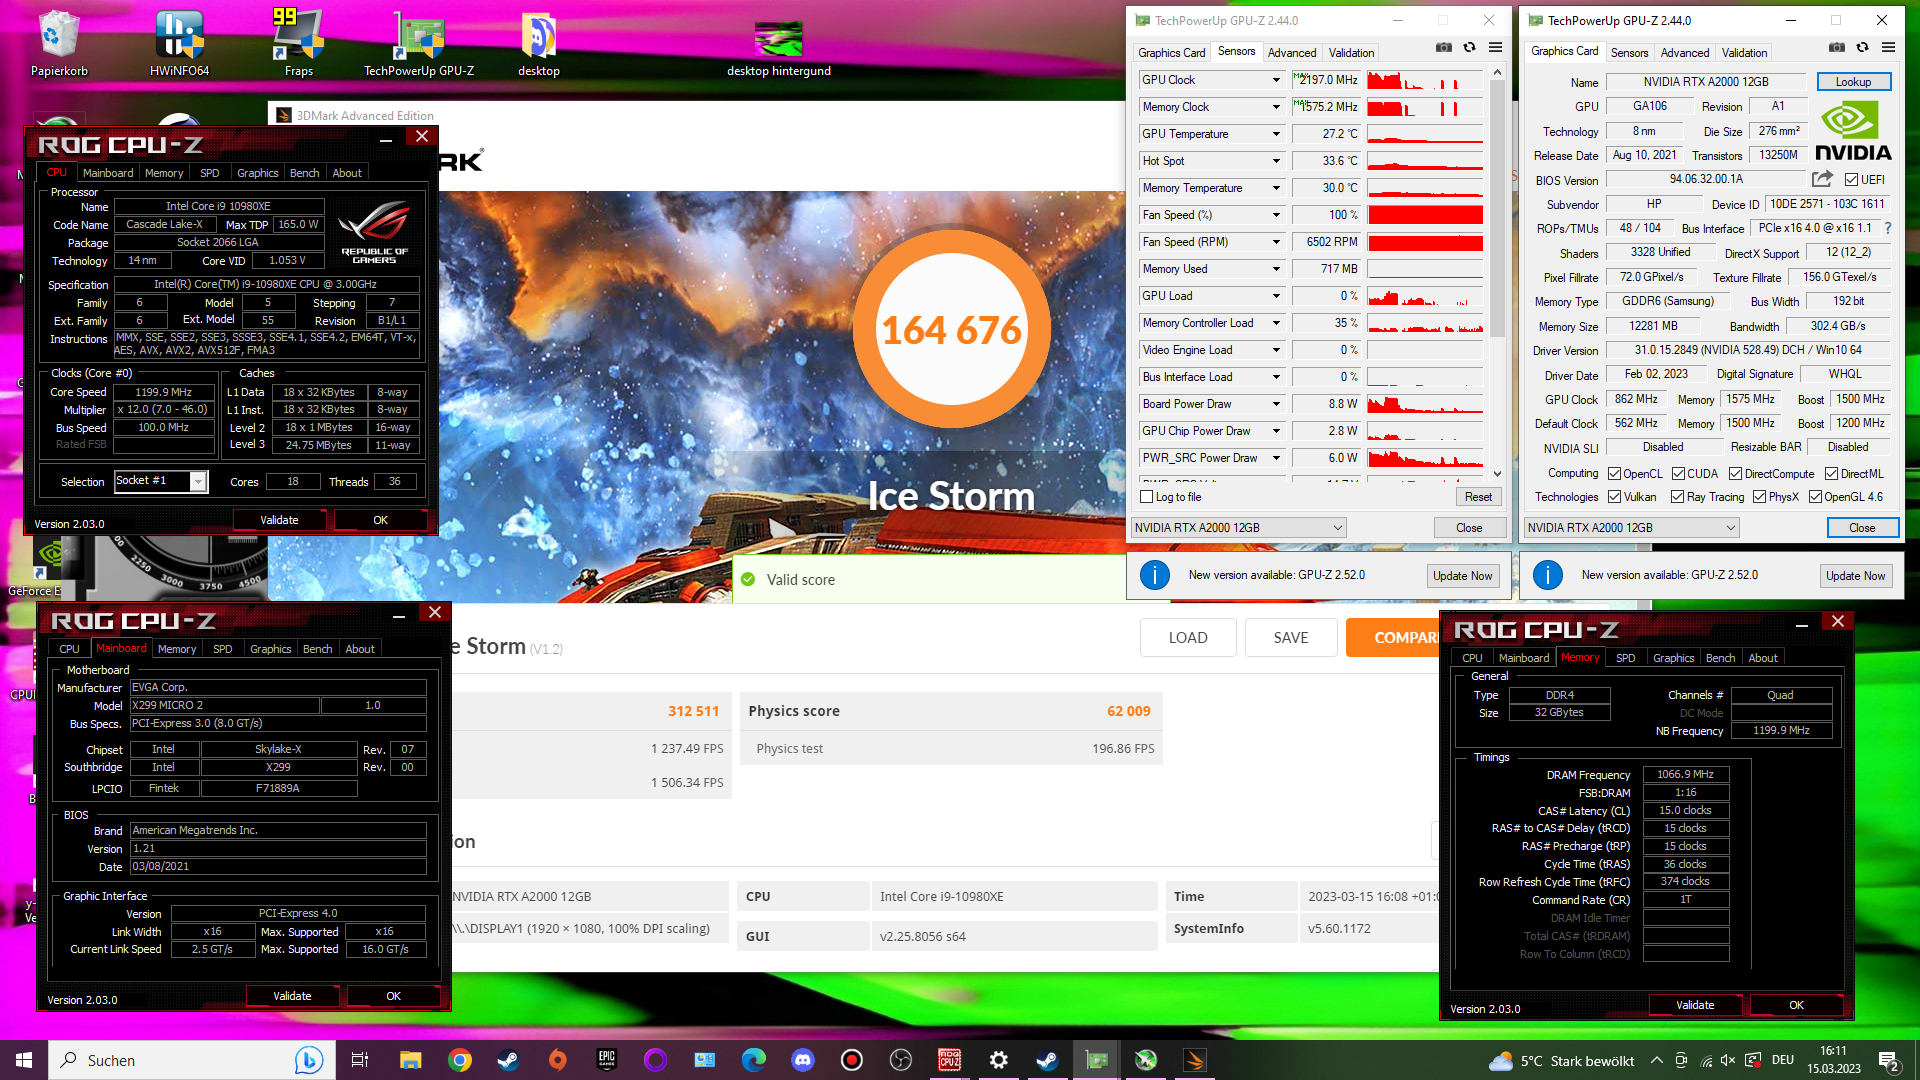The width and height of the screenshot is (1920, 1080).
Task: Open 3DMark from the taskbar
Action: click(1195, 1060)
